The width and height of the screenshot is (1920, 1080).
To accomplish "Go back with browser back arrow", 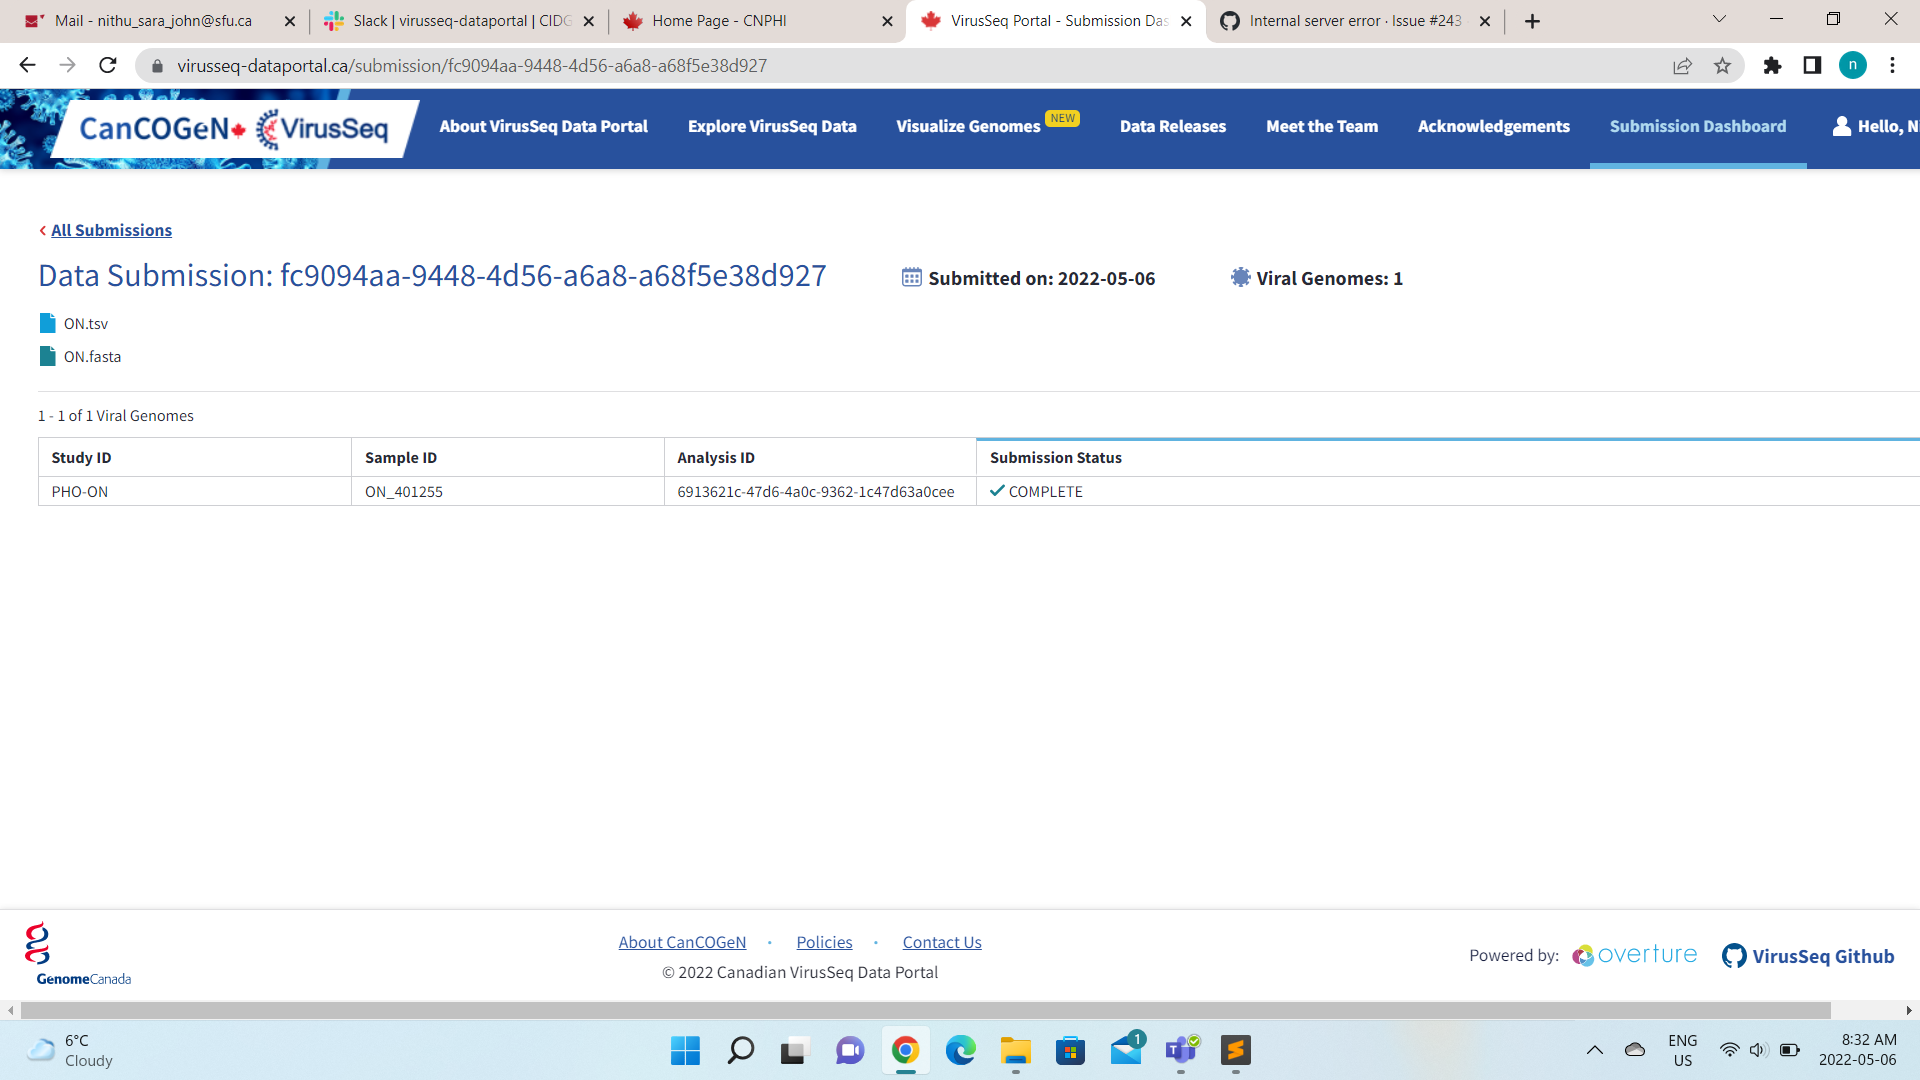I will coord(27,65).
